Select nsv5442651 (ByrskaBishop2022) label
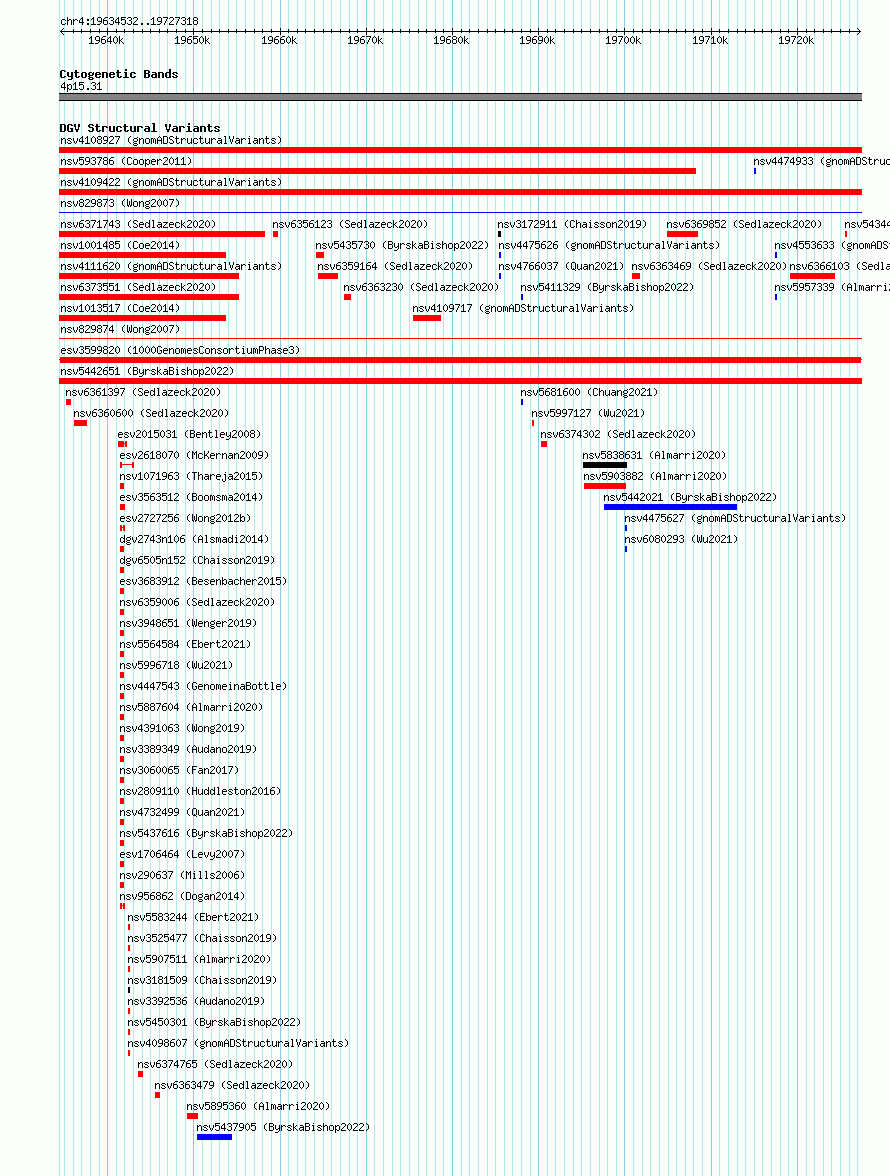This screenshot has width=890, height=1176. 147,371
